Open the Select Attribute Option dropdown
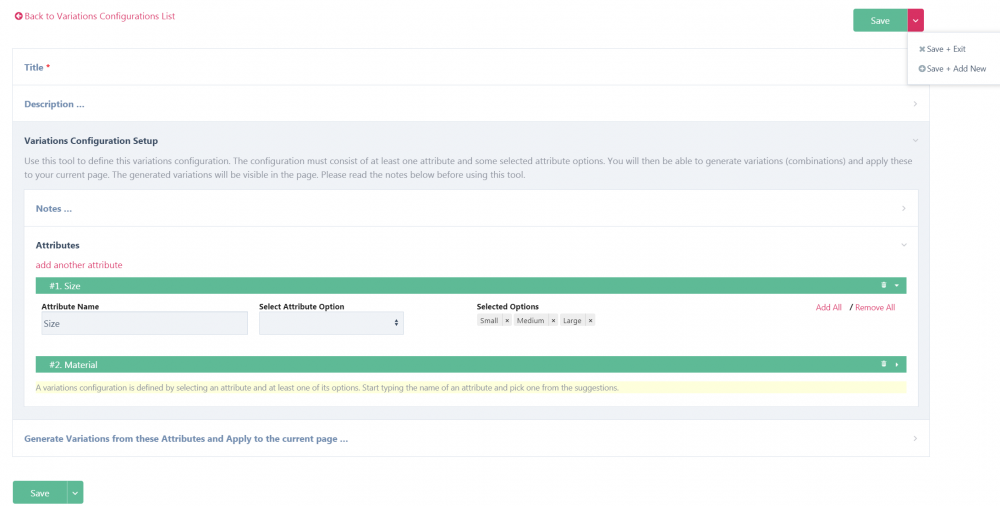Viewport: 1000px width, 506px height. [x=331, y=322]
